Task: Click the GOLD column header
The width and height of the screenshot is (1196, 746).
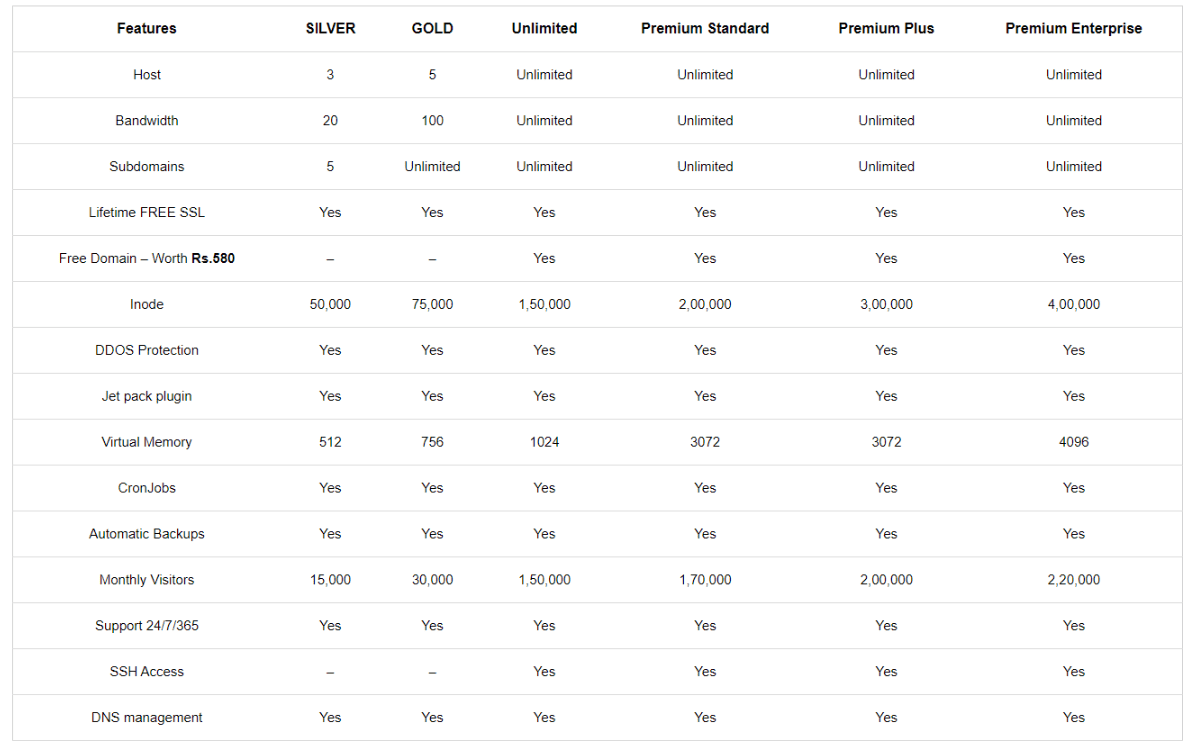Action: 432,28
